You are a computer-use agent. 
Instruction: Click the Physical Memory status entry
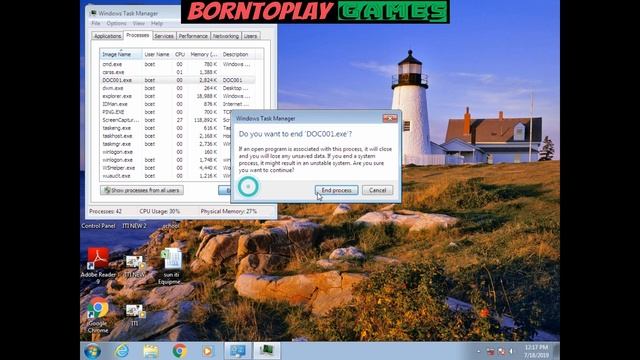tap(229, 211)
